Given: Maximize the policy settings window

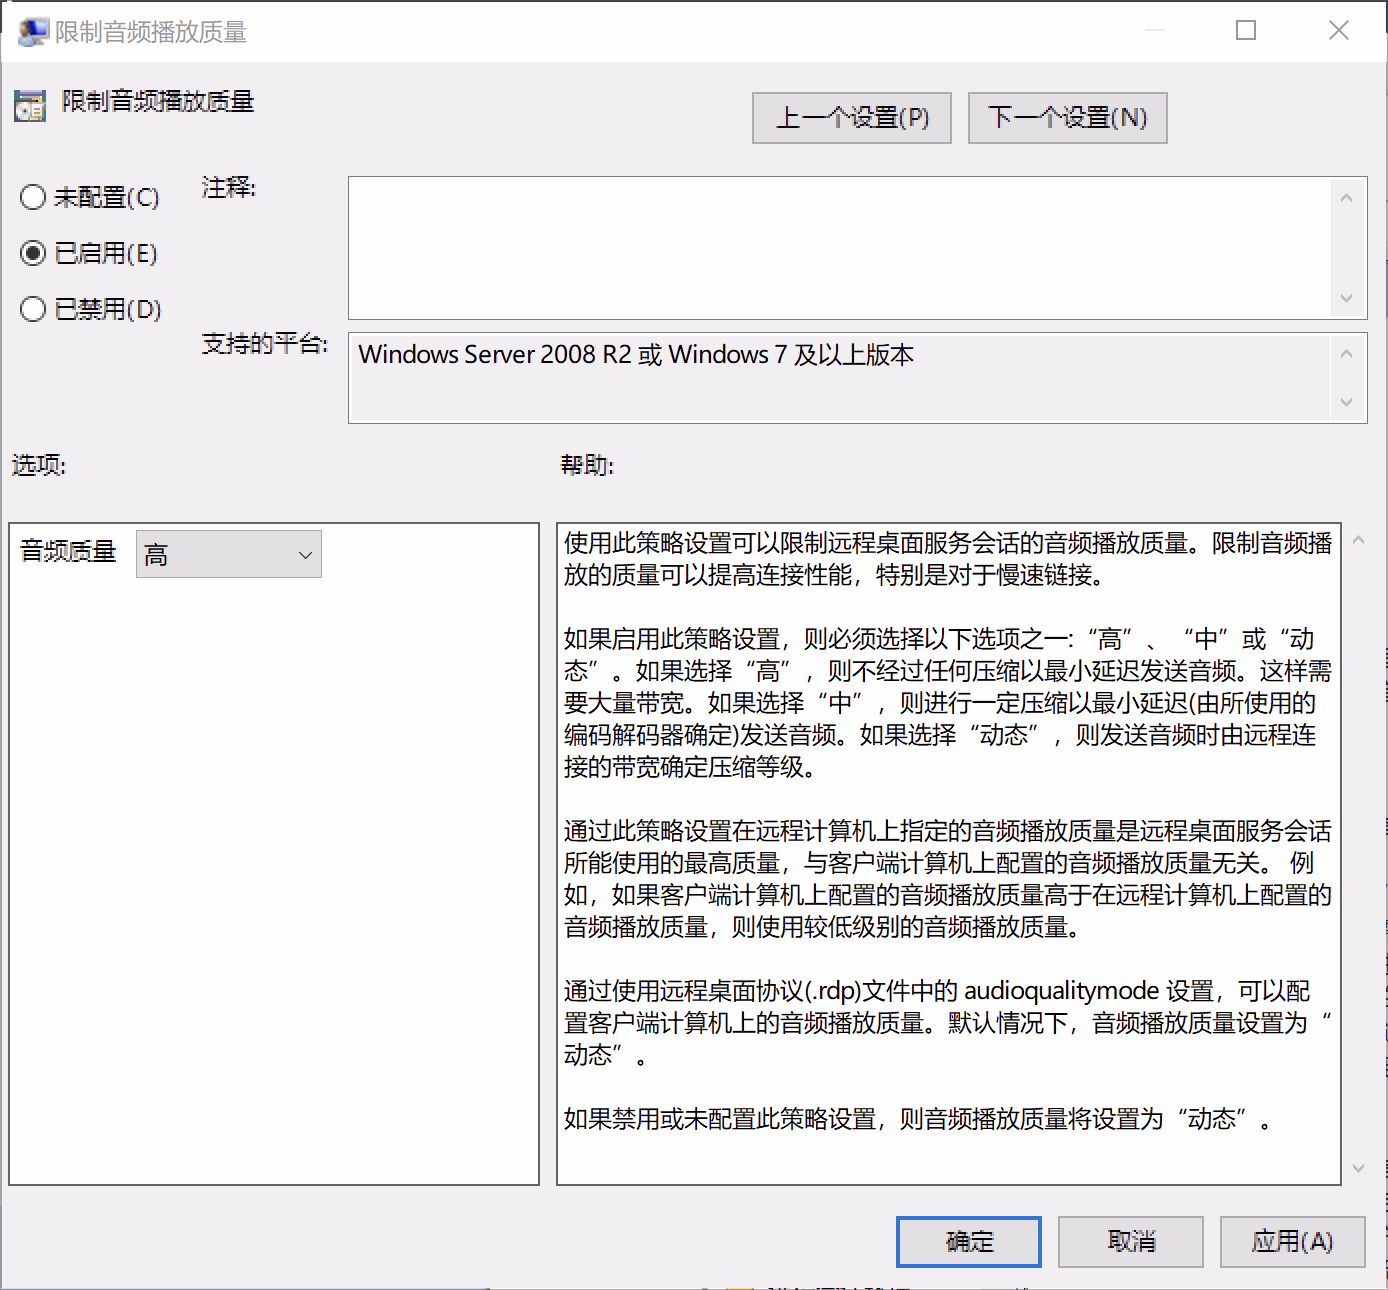Looking at the screenshot, I should pos(1246,31).
